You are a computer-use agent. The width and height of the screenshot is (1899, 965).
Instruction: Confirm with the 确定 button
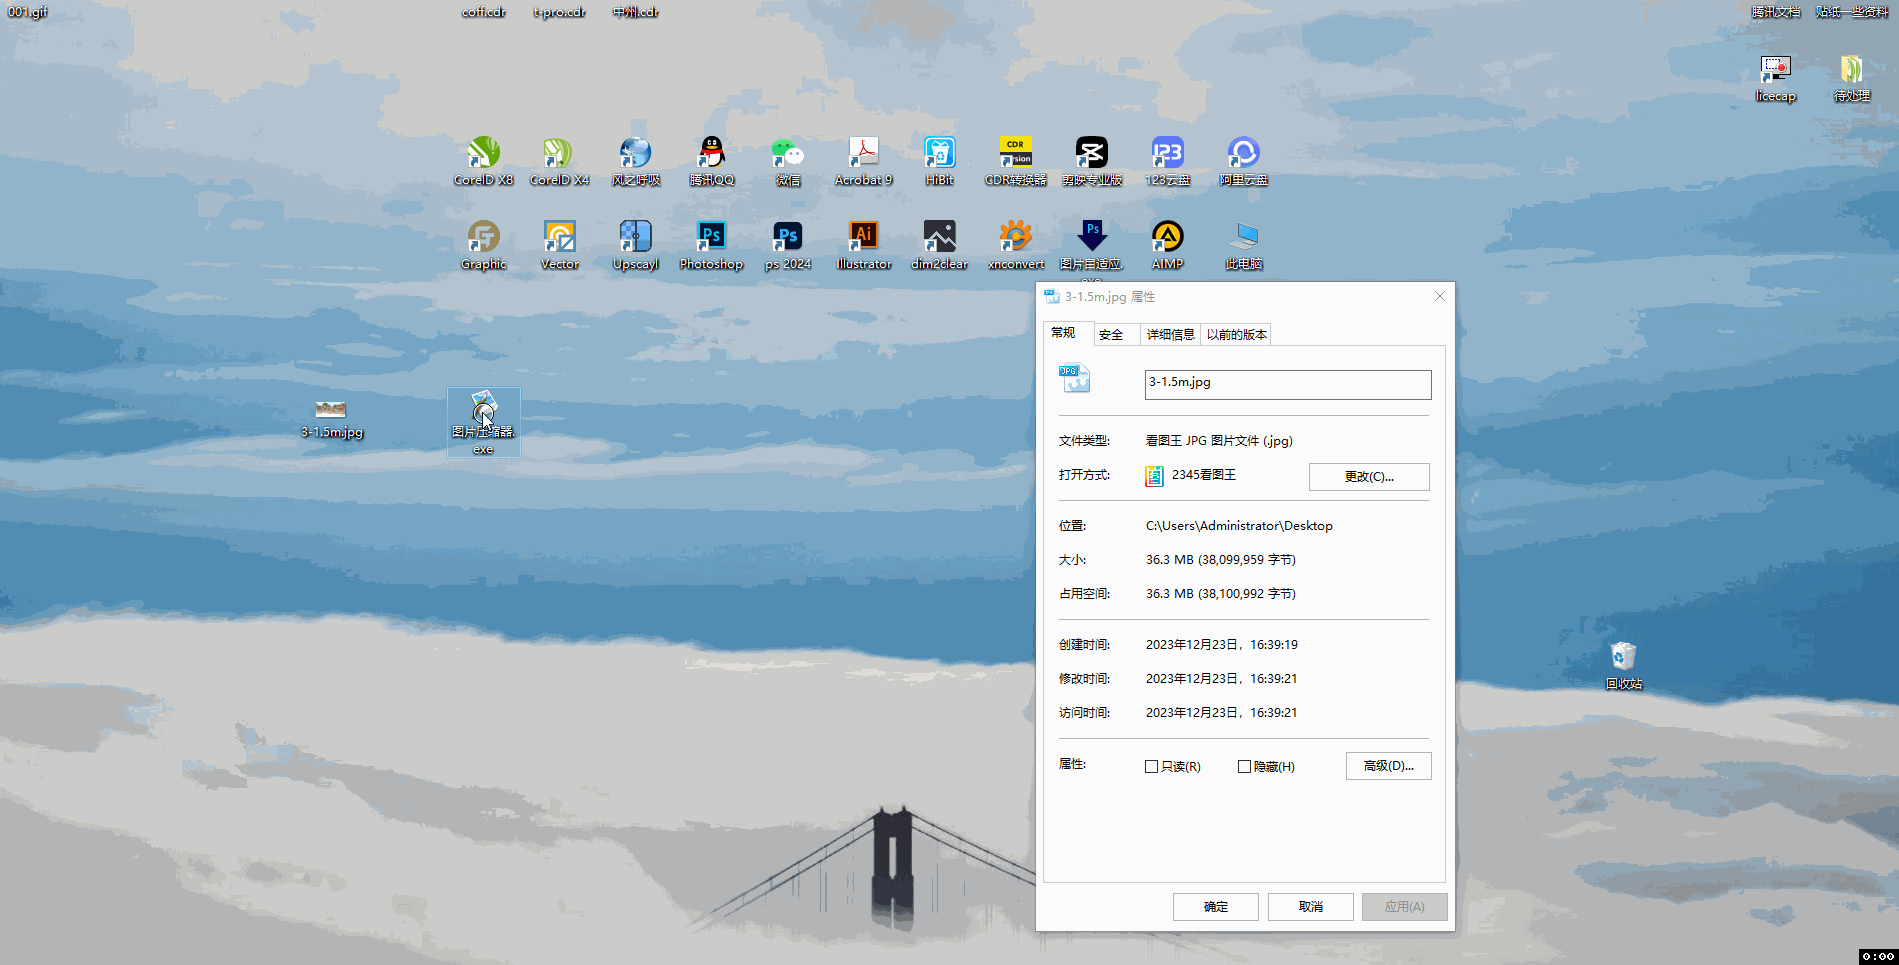tap(1216, 907)
